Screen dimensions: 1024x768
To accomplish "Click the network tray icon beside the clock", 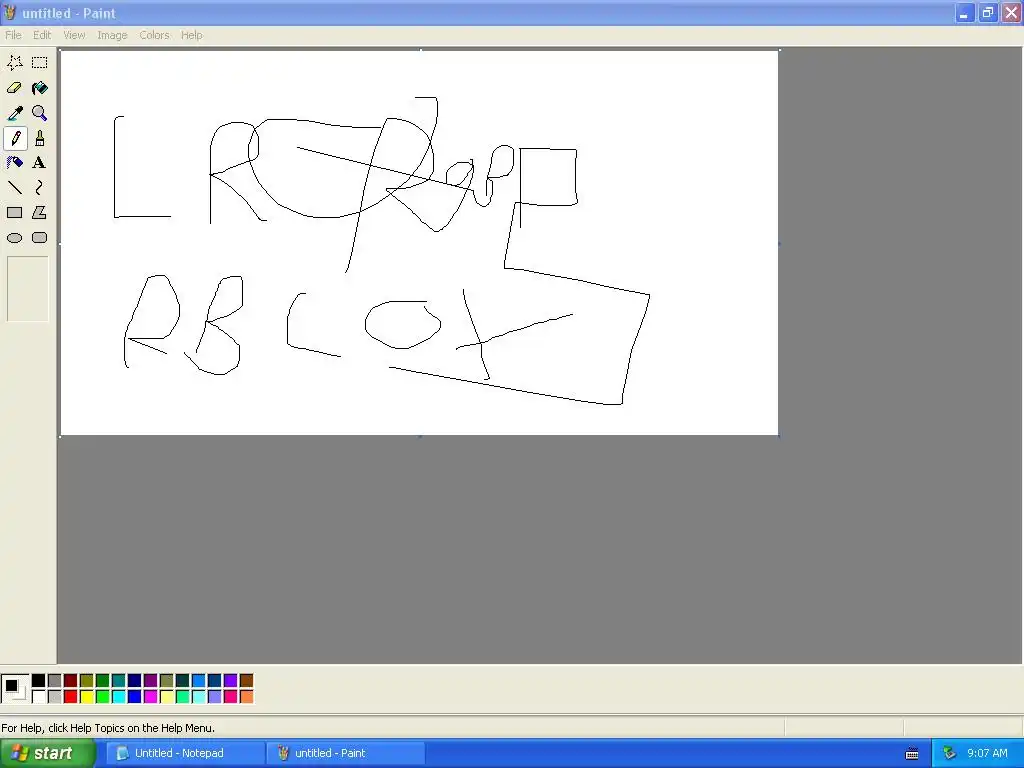I will pyautogui.click(x=949, y=754).
